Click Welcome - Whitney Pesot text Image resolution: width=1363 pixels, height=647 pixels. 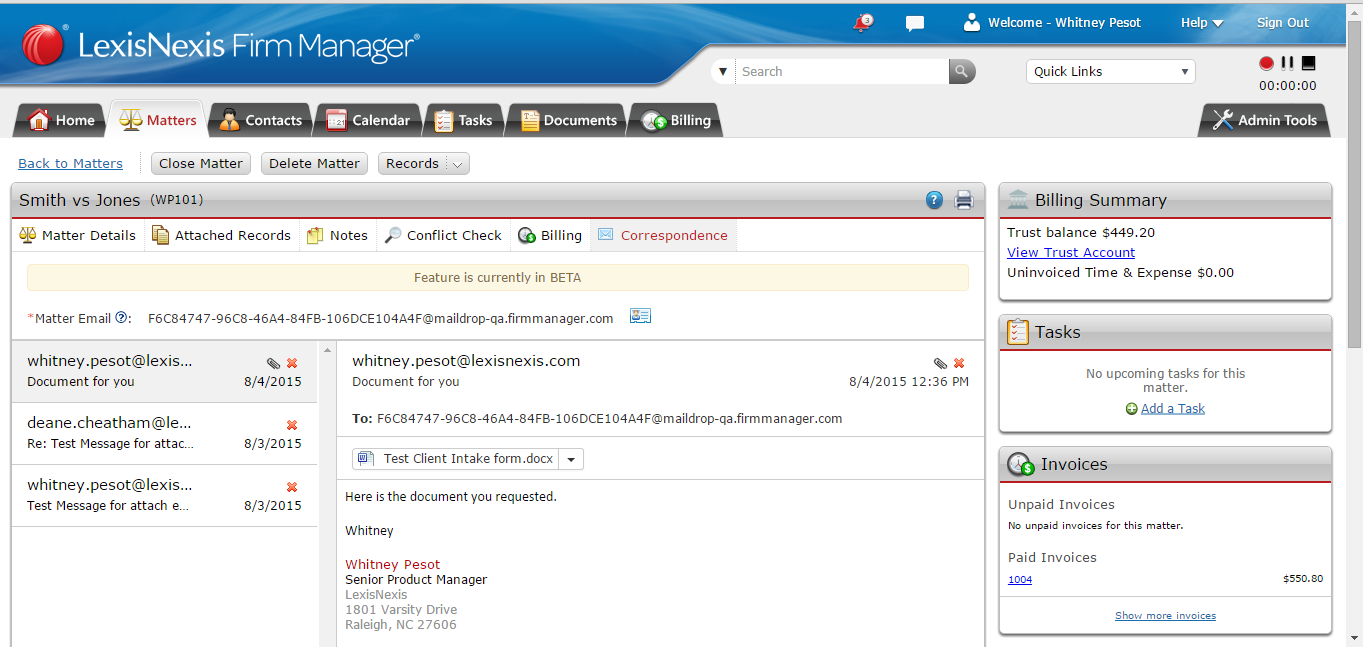pos(1064,23)
